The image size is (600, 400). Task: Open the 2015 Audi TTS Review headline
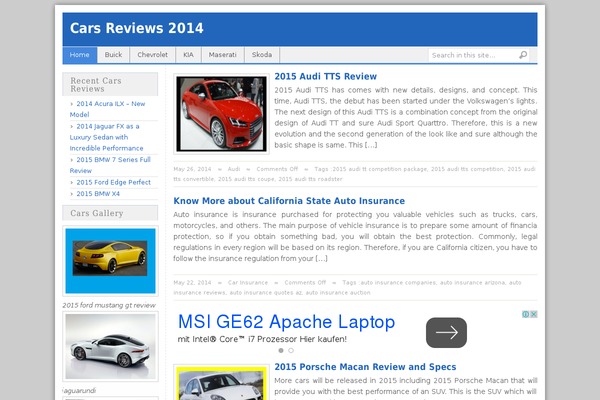click(326, 77)
